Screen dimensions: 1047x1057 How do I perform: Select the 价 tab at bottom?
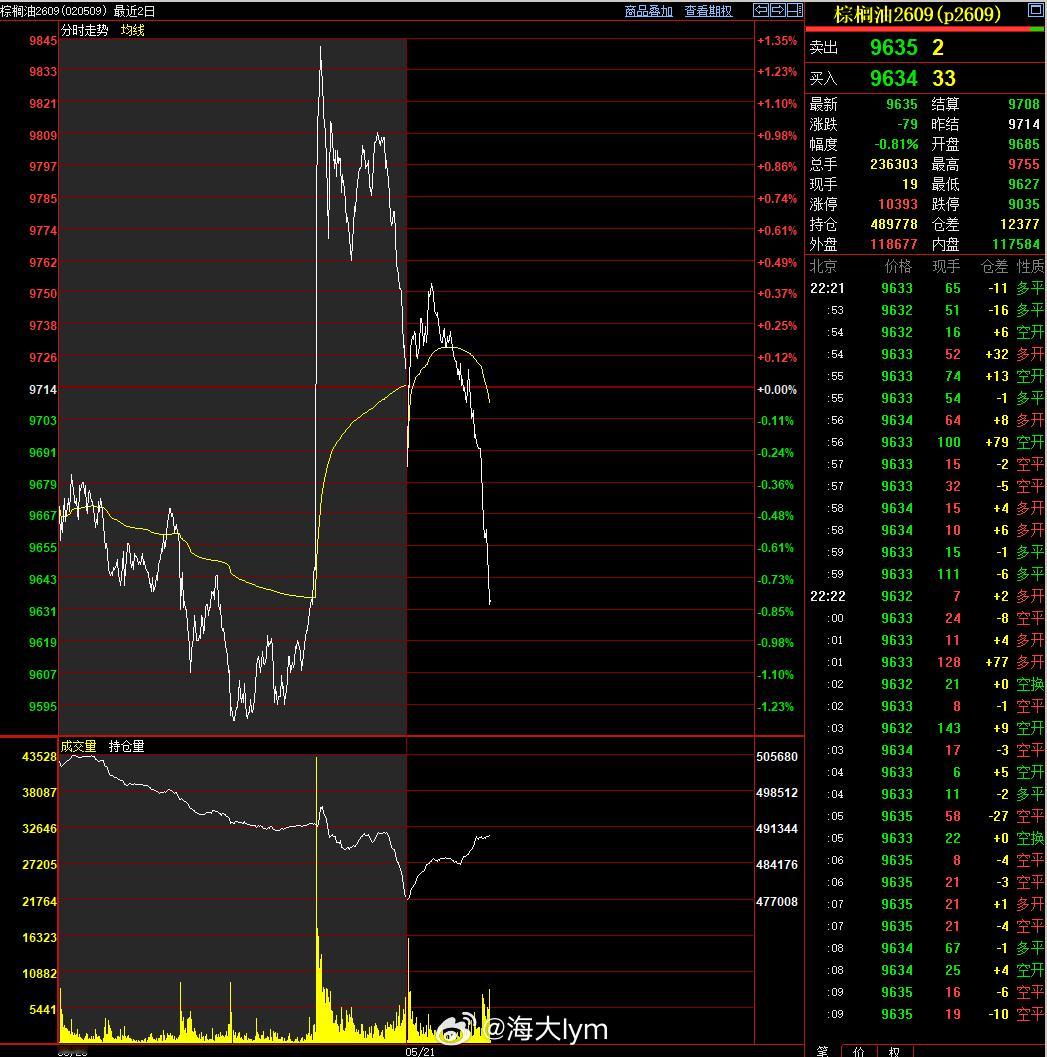(x=858, y=1051)
